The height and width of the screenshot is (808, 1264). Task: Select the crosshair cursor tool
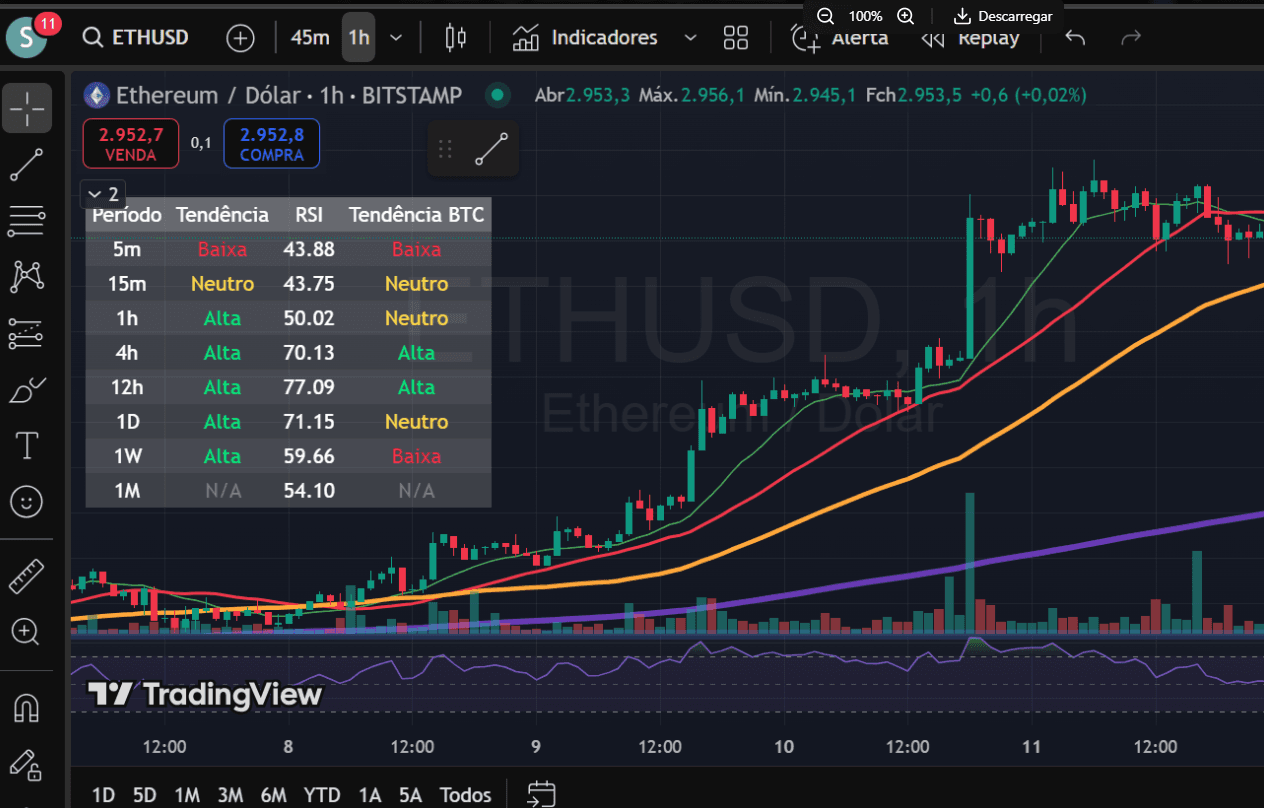pyautogui.click(x=27, y=108)
